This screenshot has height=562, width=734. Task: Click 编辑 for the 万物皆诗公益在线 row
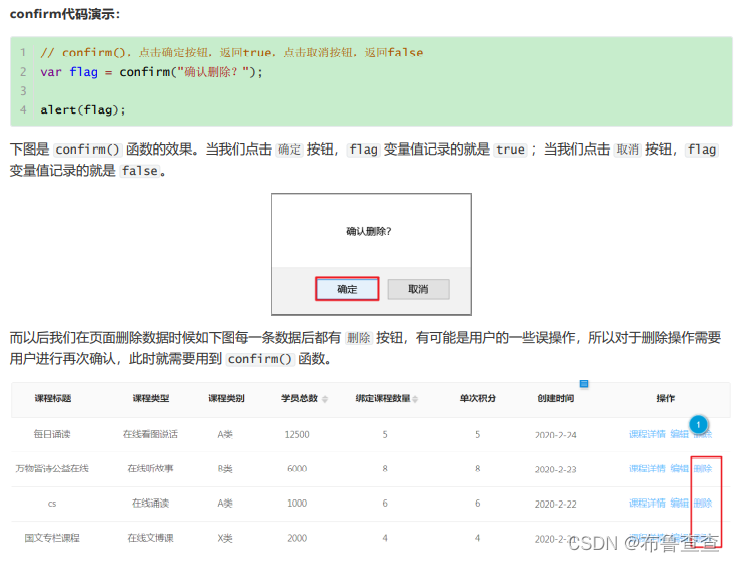(679, 468)
